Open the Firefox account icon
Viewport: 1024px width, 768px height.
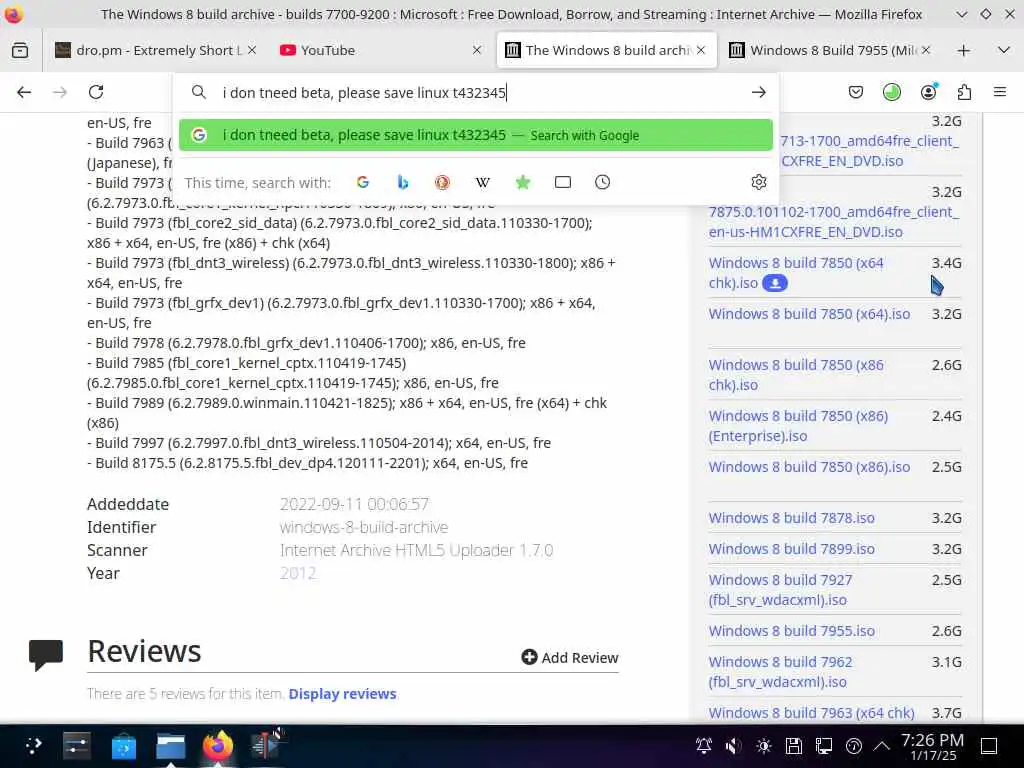pyautogui.click(x=928, y=92)
